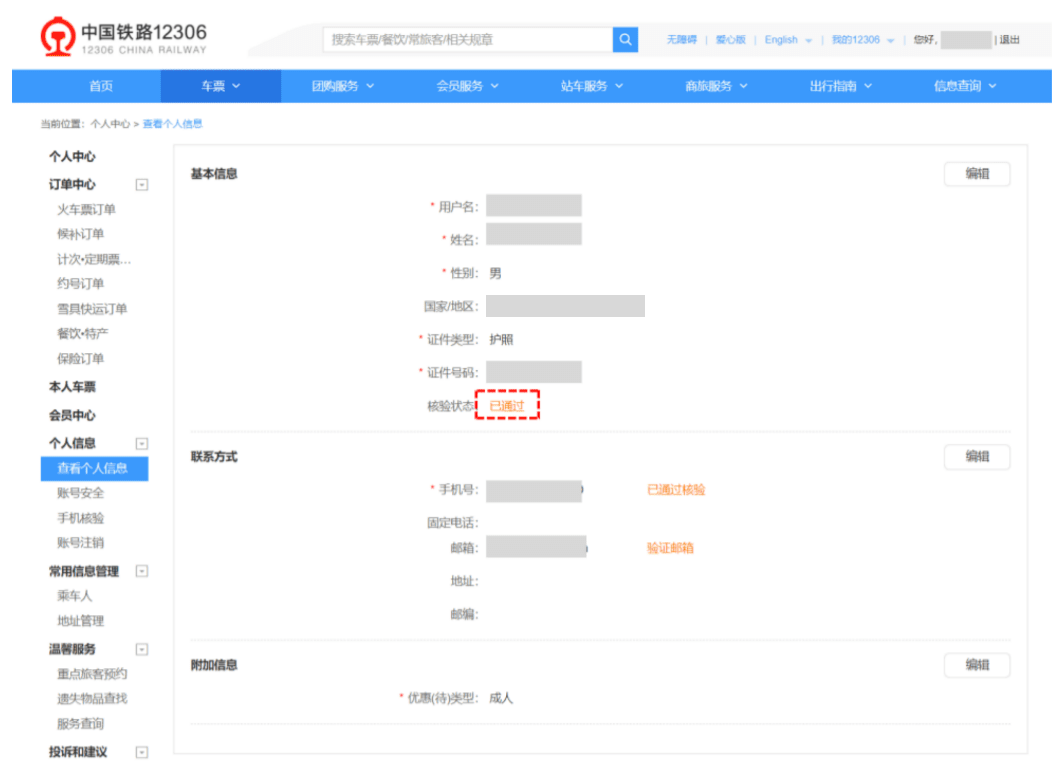Select 账号安全 in the sidebar

pyautogui.click(x=80, y=493)
